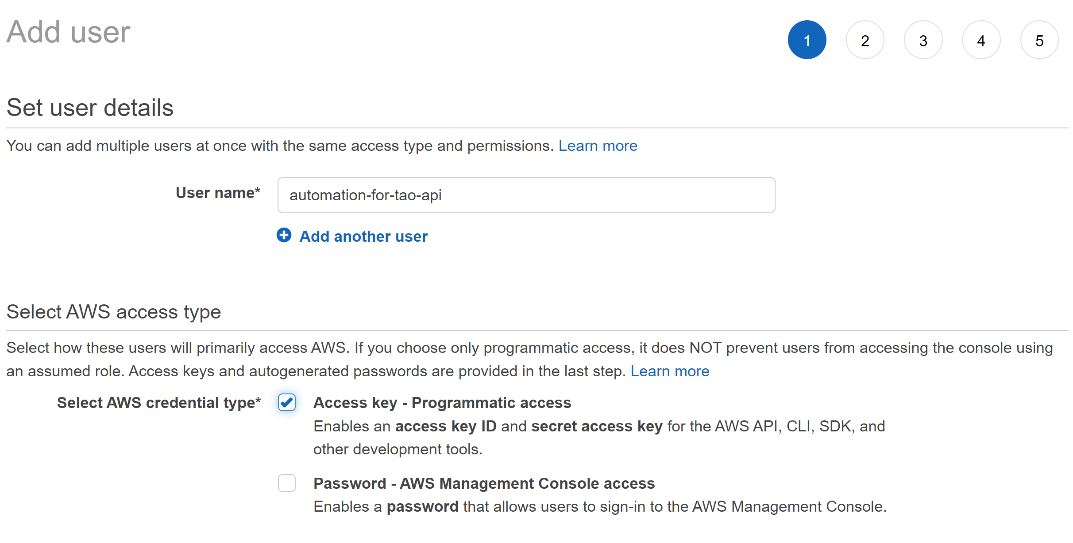Enable Password - AWS Management Console access checkbox
Viewport: 1073px width, 543px height.
287,483
